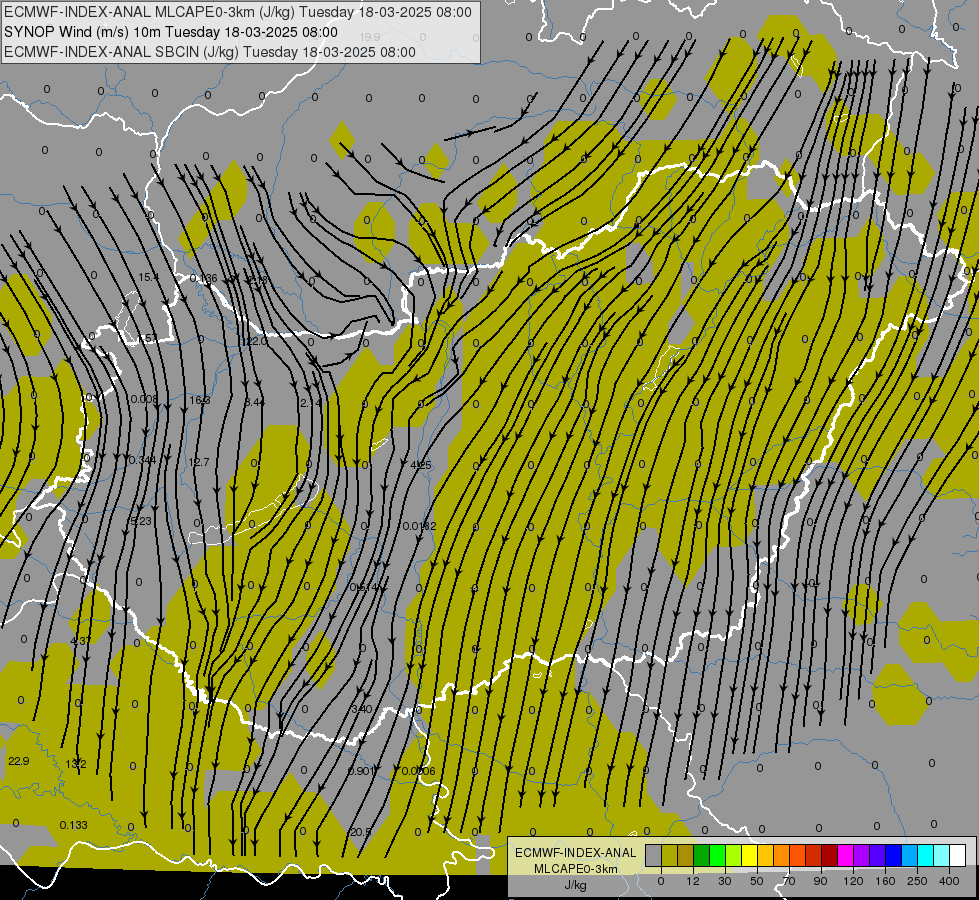Viewport: 979px width, 900px height.
Task: Click the map value 15.4
Action: coord(149,277)
